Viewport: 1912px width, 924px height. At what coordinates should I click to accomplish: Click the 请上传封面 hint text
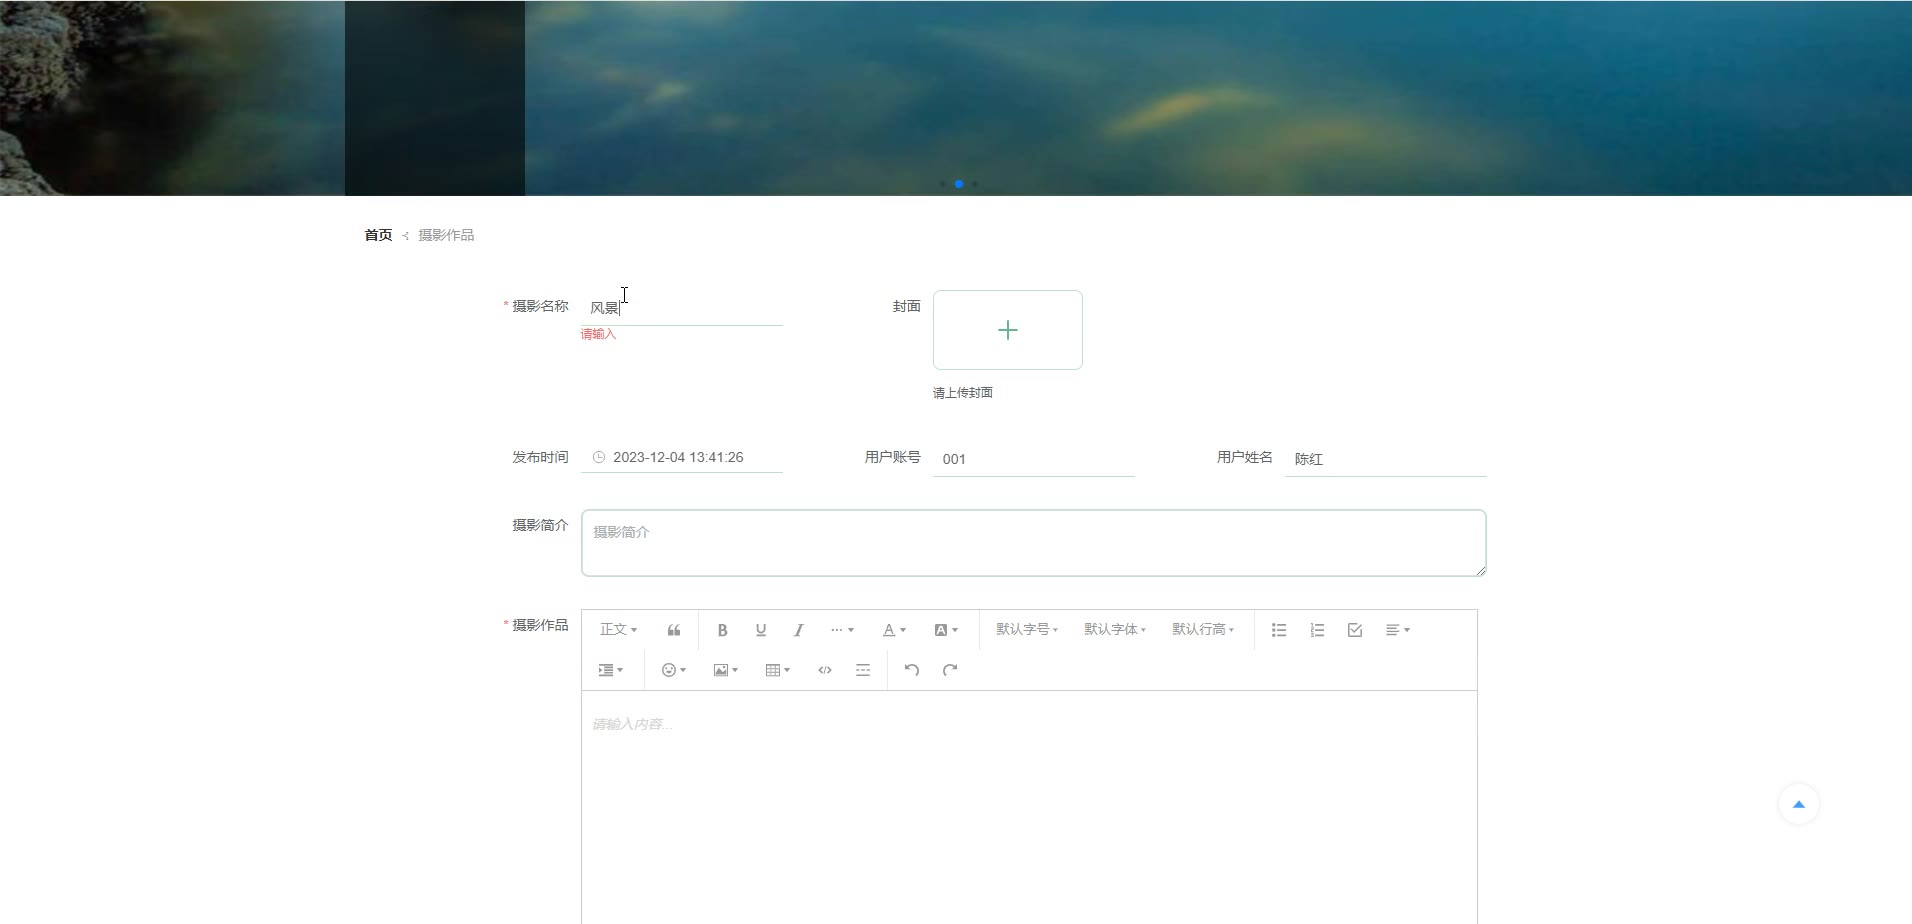click(x=963, y=393)
